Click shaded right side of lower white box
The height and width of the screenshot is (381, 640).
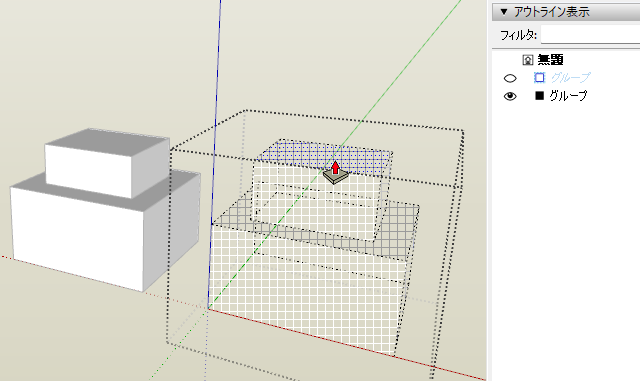point(171,229)
